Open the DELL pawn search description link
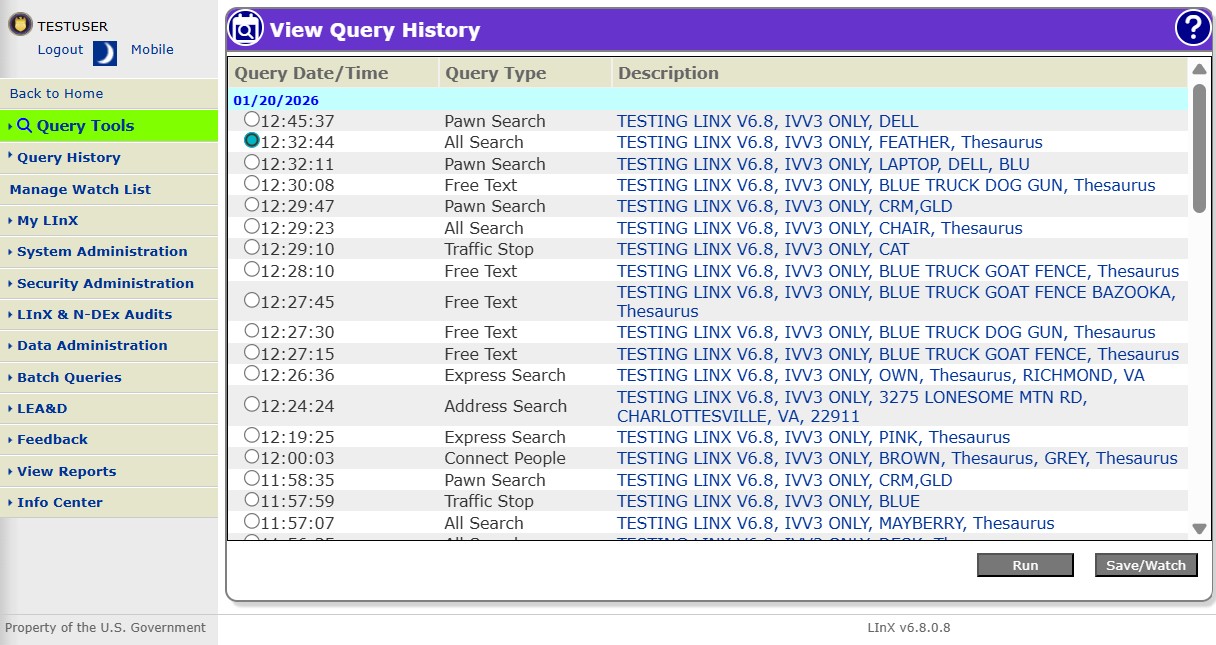This screenshot has width=1216, height=645. pos(767,121)
